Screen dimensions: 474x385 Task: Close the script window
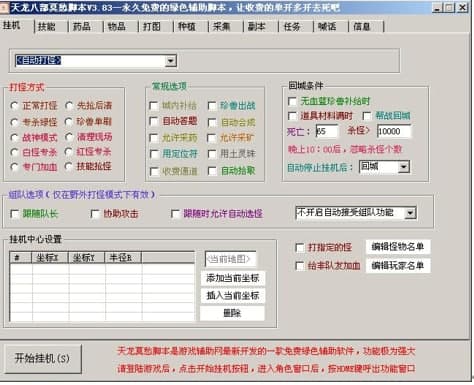tap(463, 8)
